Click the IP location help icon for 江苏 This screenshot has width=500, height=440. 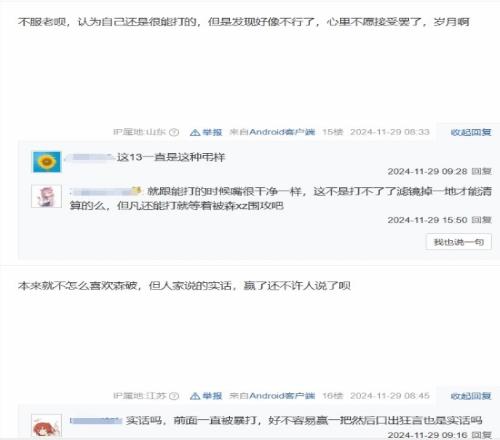(174, 396)
